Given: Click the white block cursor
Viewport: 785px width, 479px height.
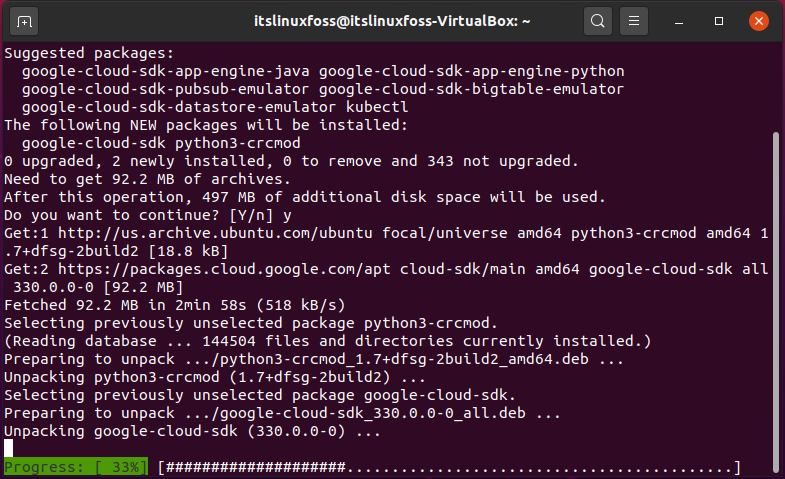Looking at the screenshot, I should click(x=9, y=448).
